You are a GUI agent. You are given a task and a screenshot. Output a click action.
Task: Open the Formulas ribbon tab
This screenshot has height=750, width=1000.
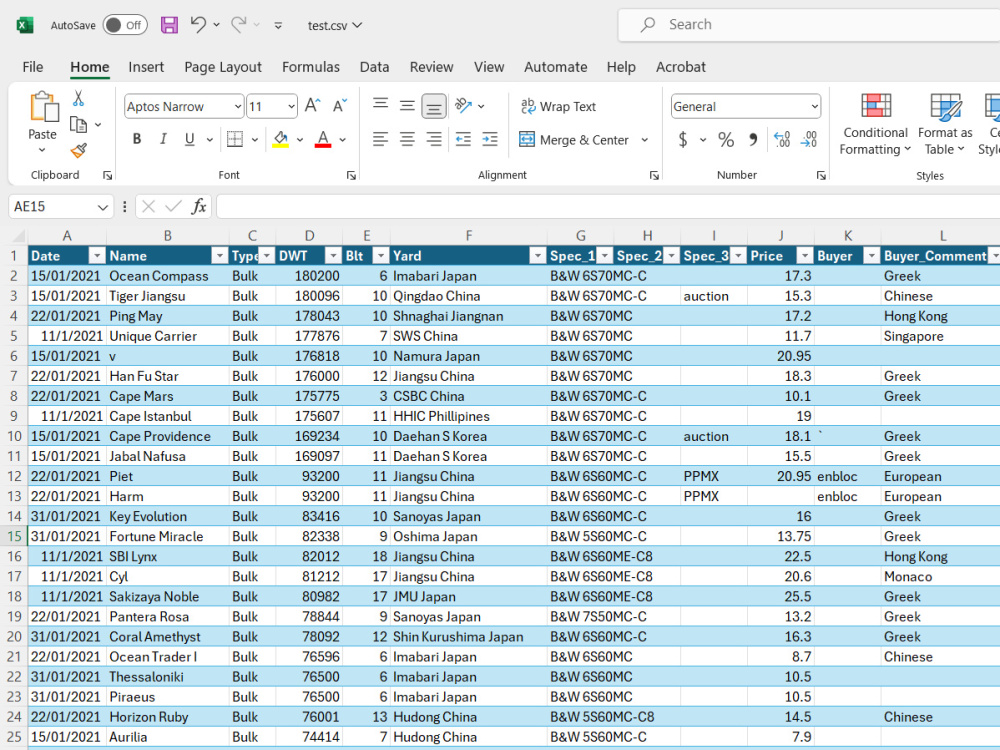coord(310,67)
